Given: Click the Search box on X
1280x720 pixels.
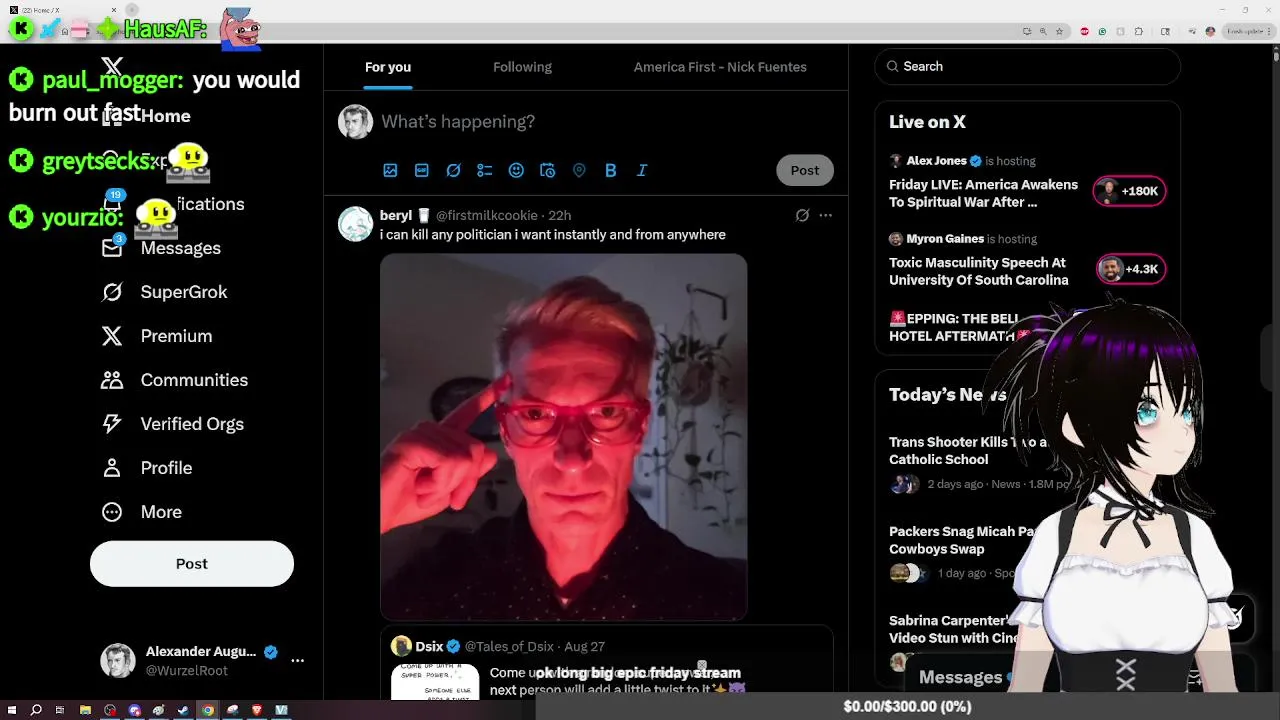Looking at the screenshot, I should pos(1028,66).
